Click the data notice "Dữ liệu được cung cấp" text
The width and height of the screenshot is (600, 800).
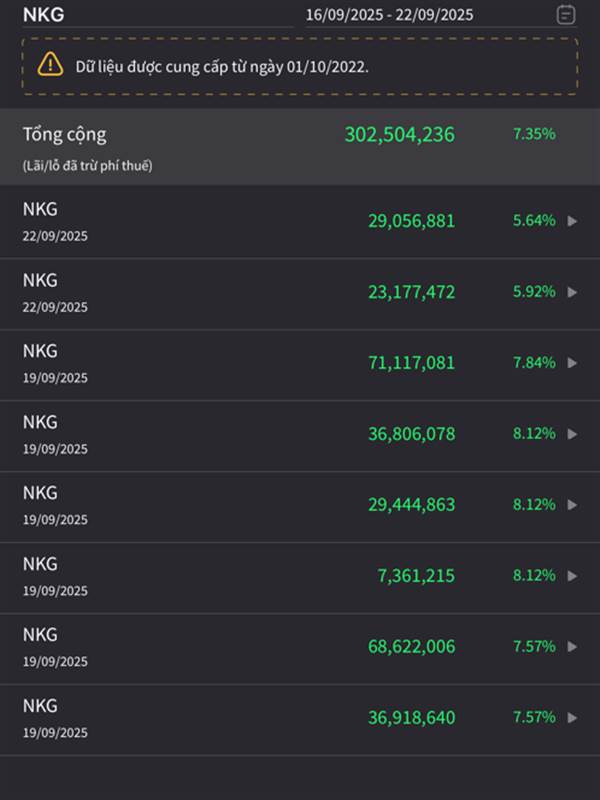click(x=222, y=66)
